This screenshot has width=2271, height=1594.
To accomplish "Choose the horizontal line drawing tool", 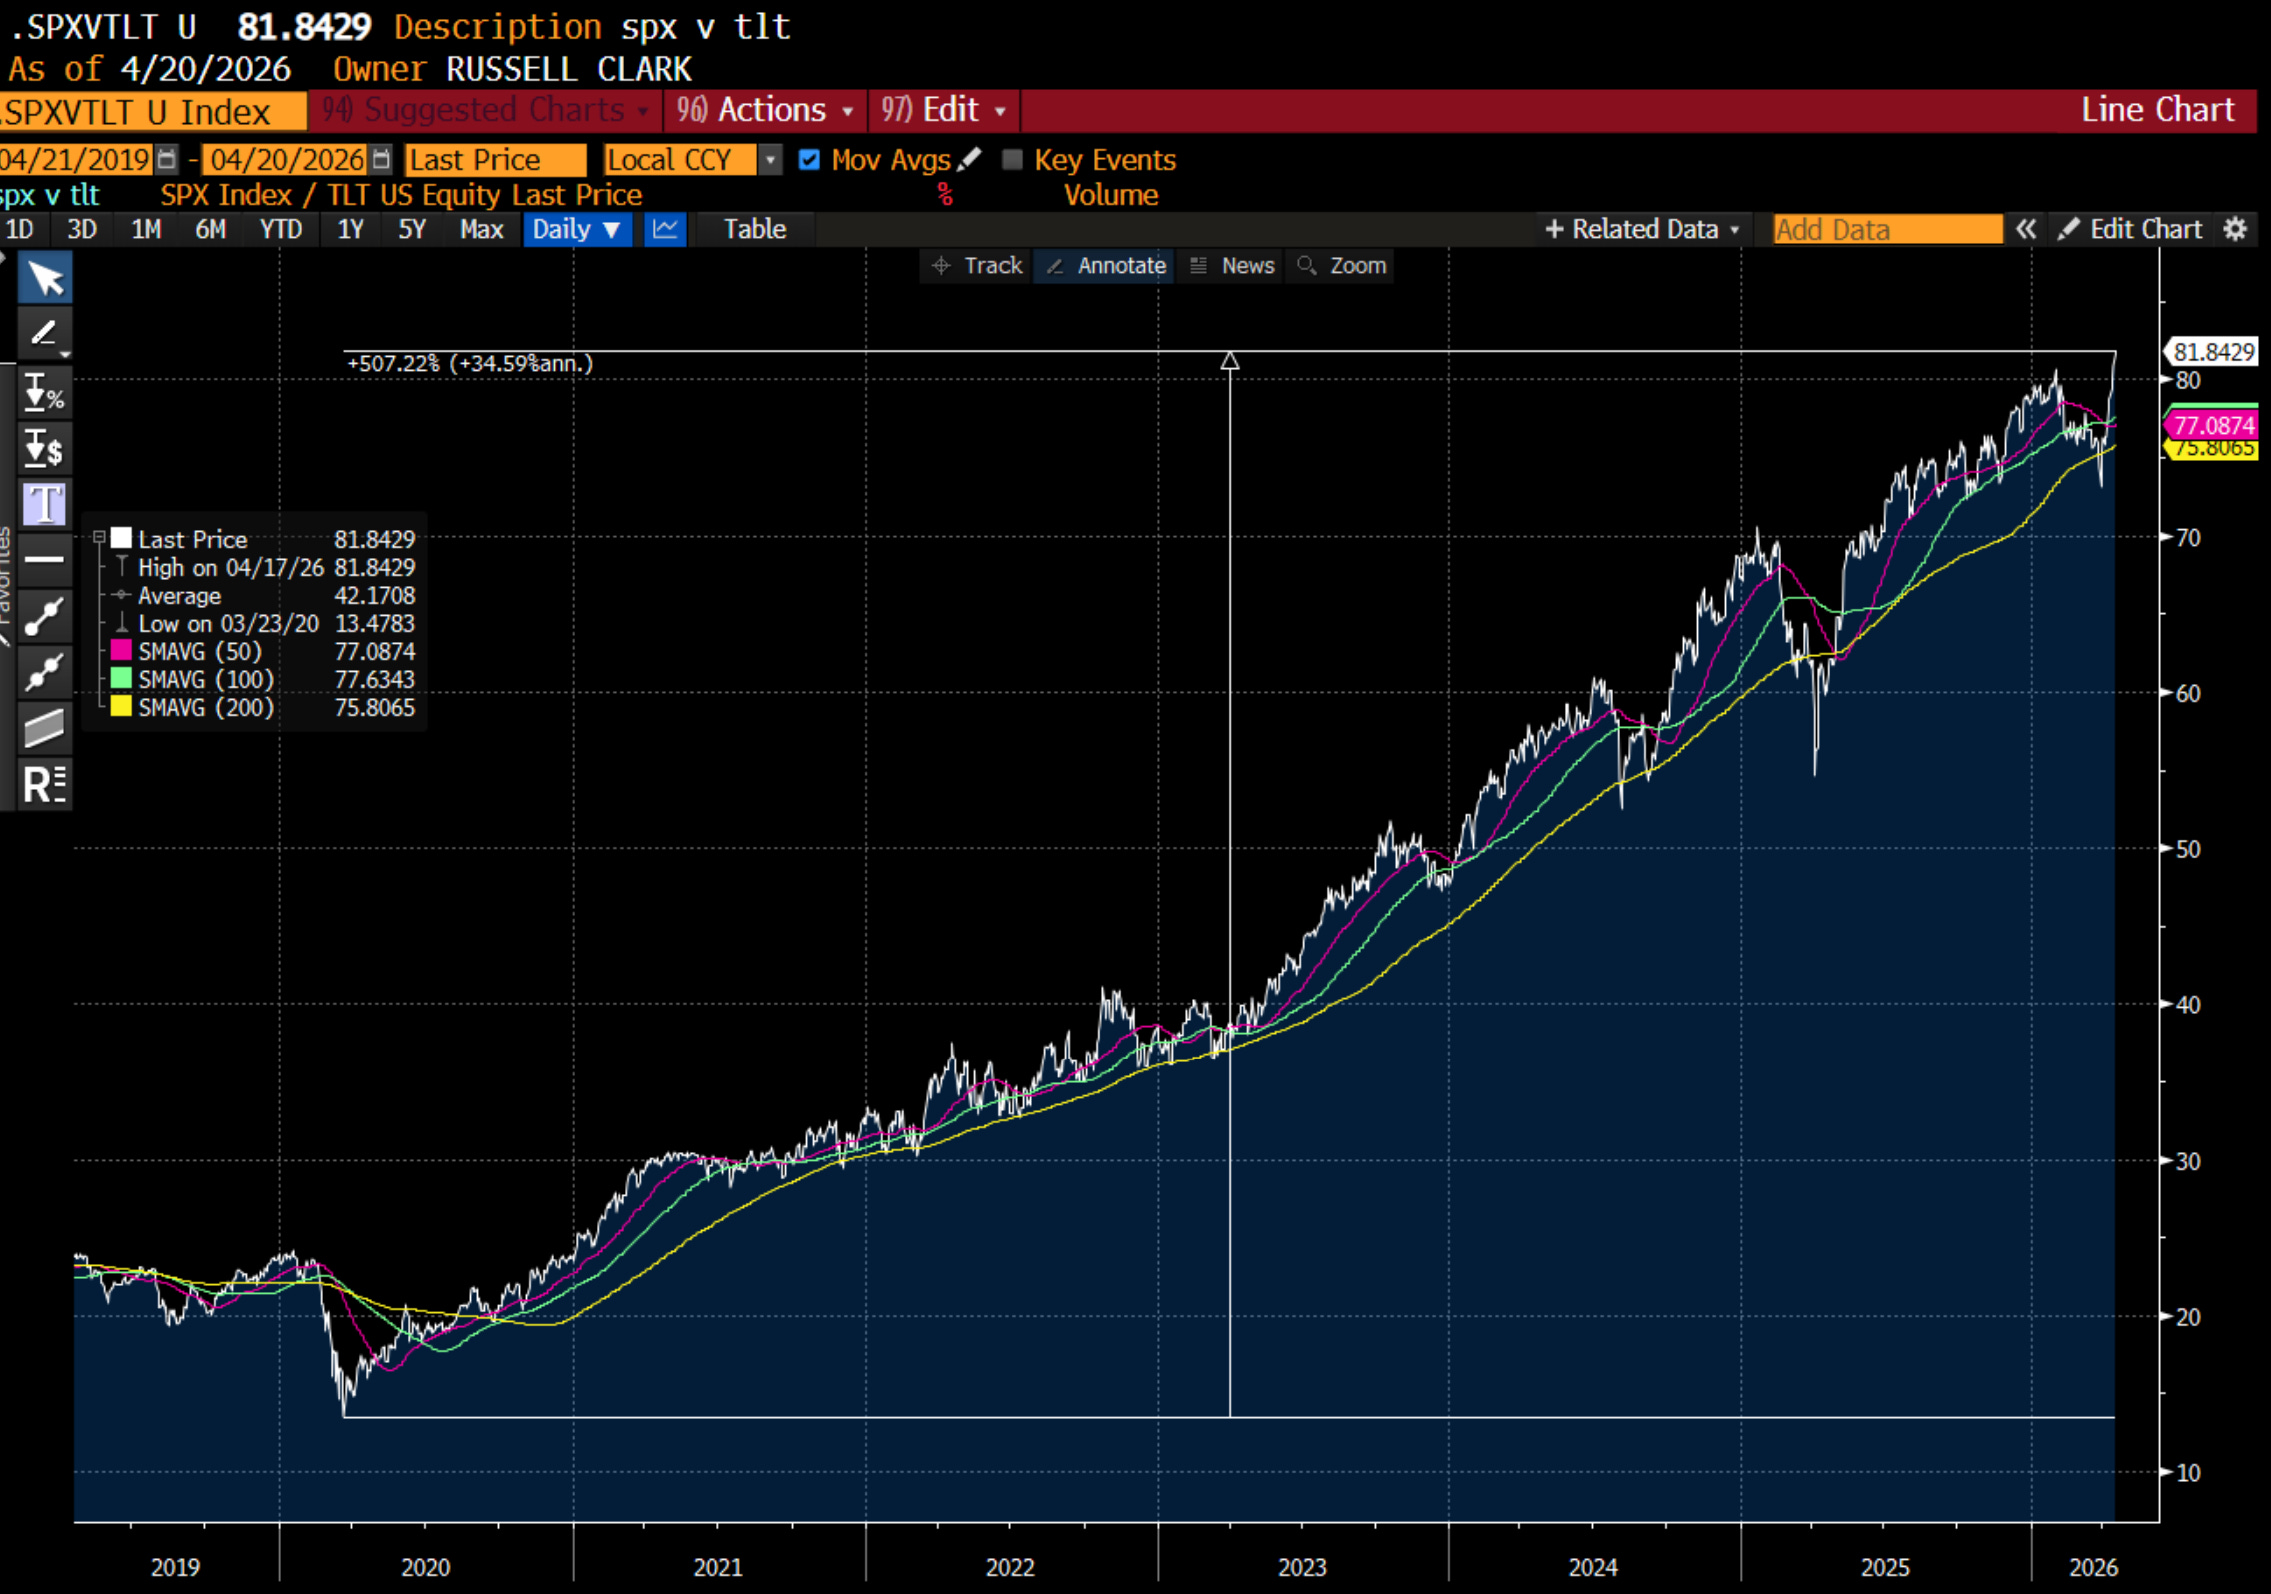I will 45,559.
